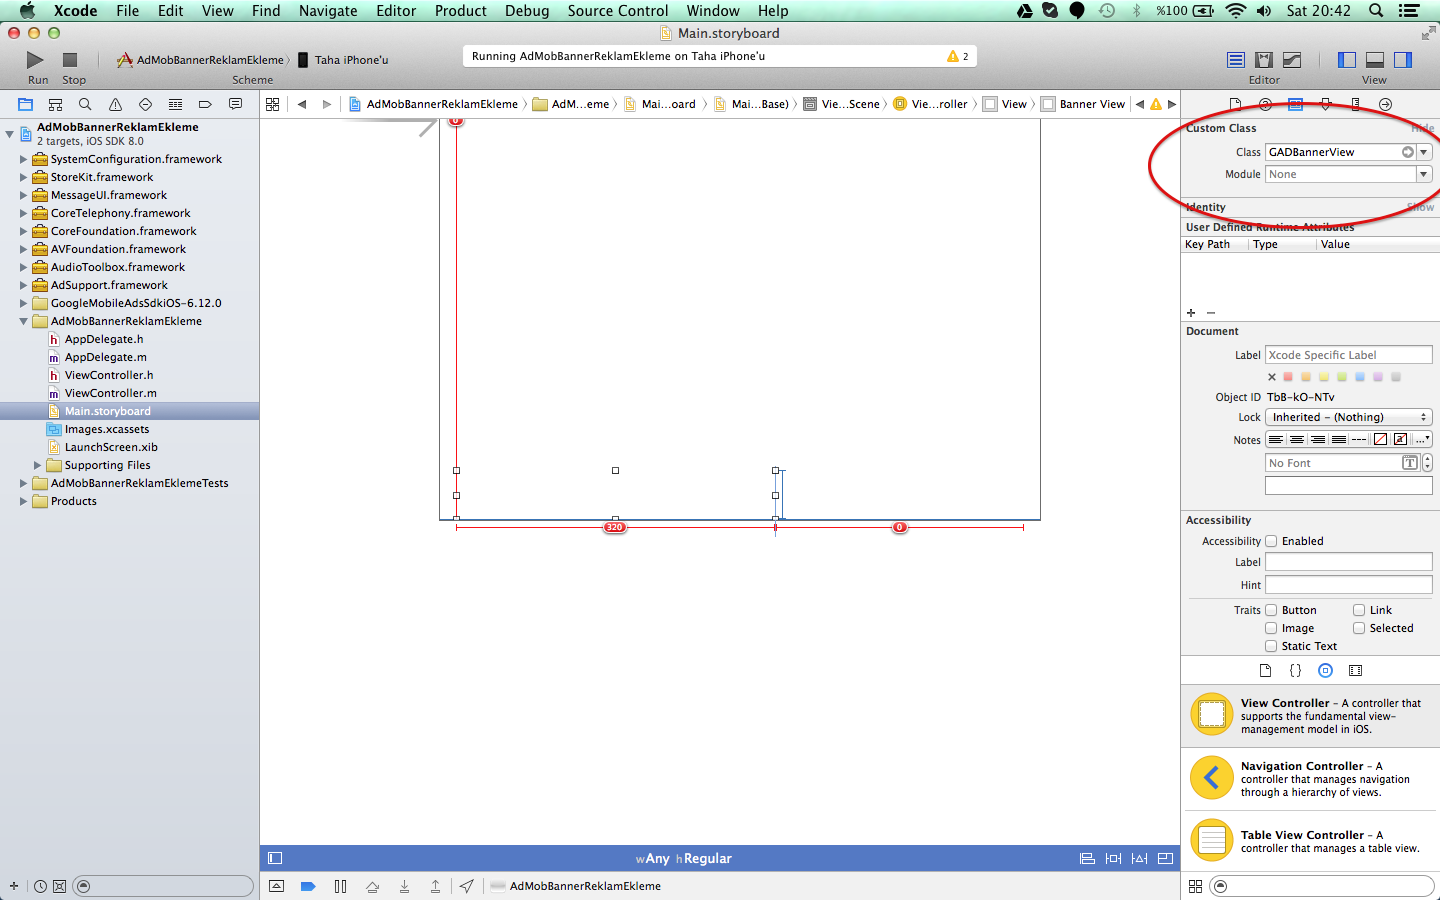1440x900 pixels.
Task: Open the Find navigator
Action: 85,104
